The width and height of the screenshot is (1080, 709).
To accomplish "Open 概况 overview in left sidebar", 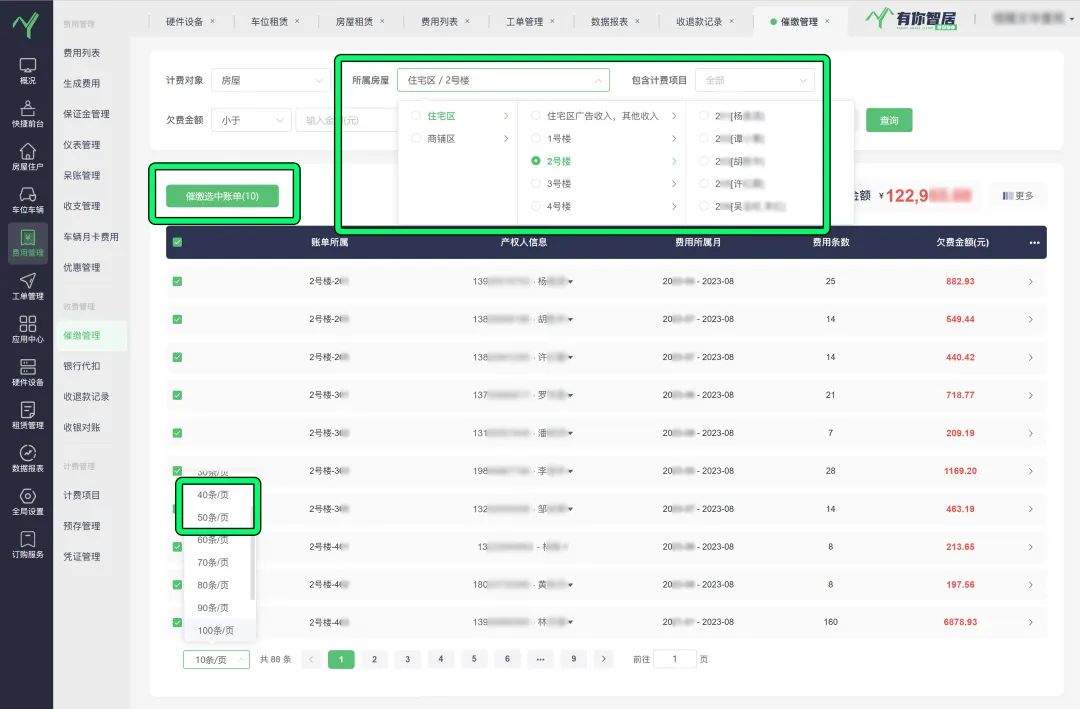I will 27,70.
